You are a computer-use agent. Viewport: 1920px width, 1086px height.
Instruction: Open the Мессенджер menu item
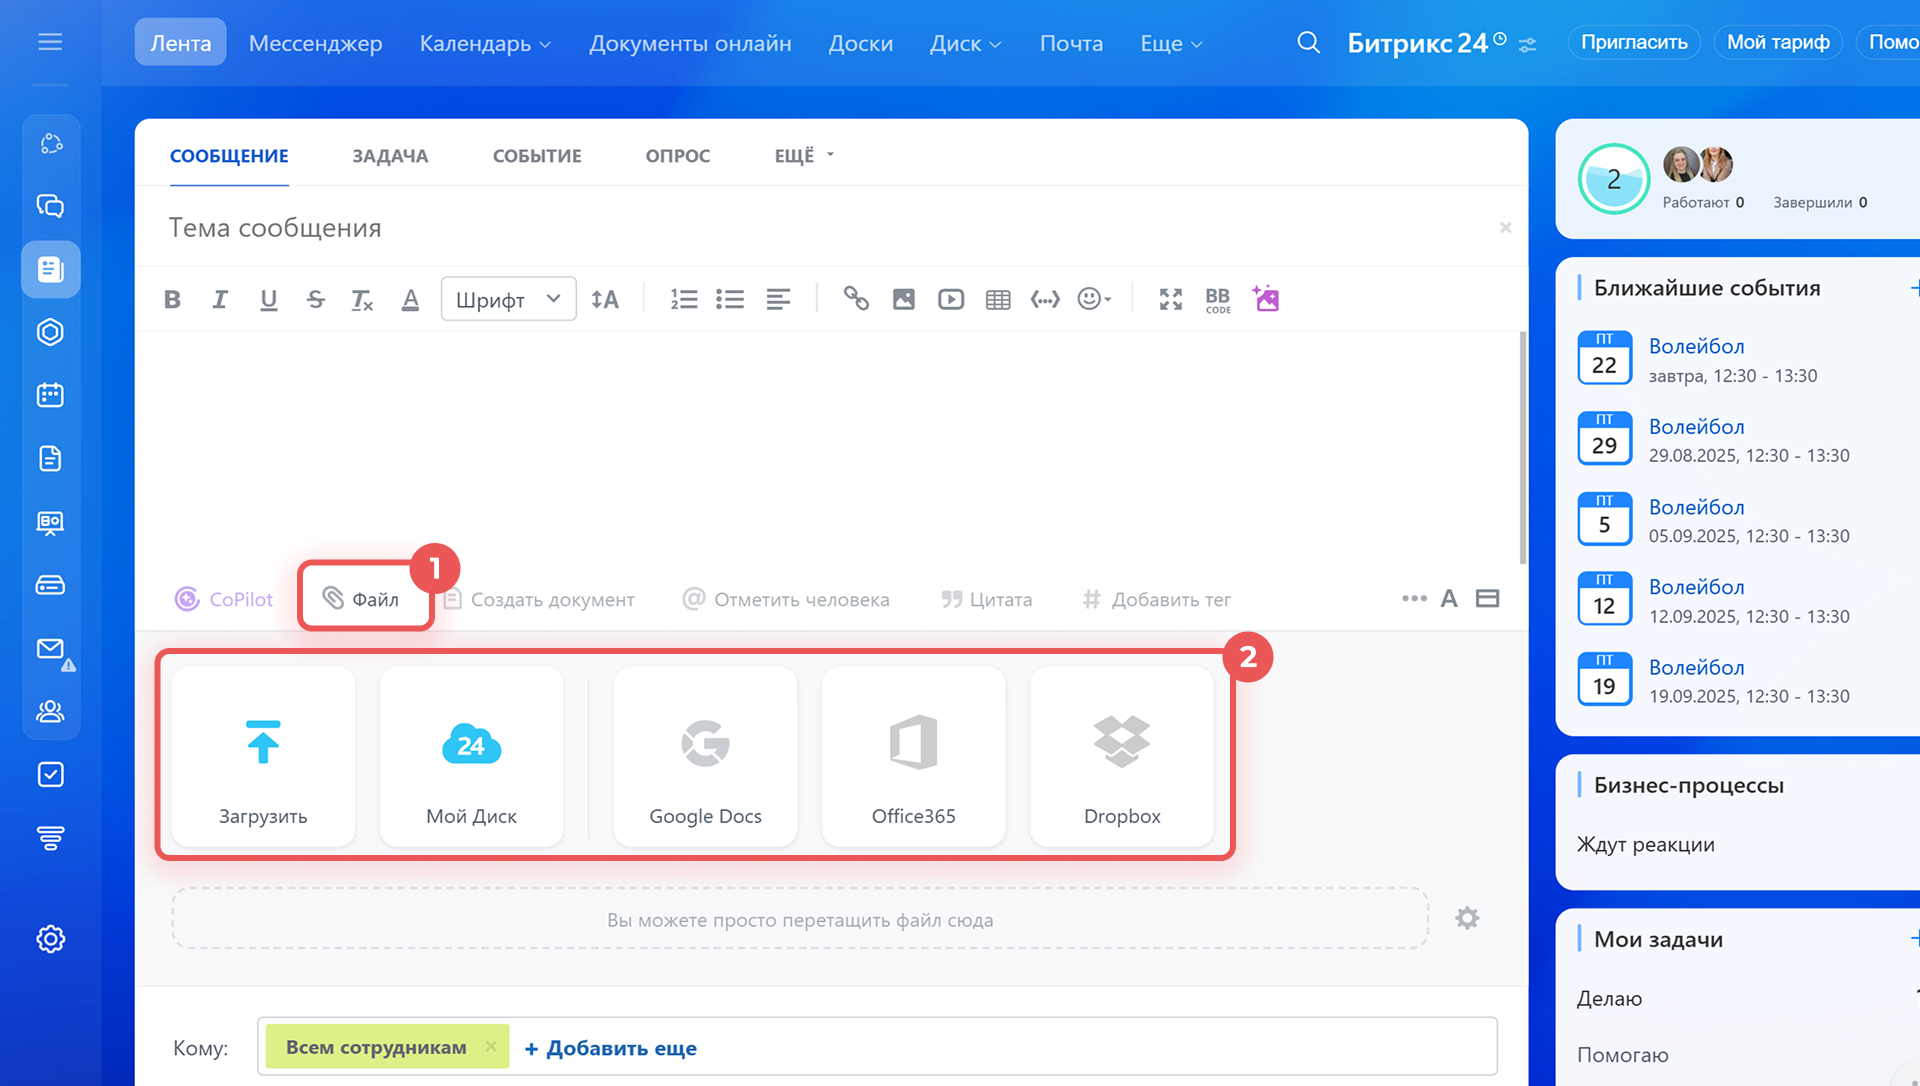315,43
